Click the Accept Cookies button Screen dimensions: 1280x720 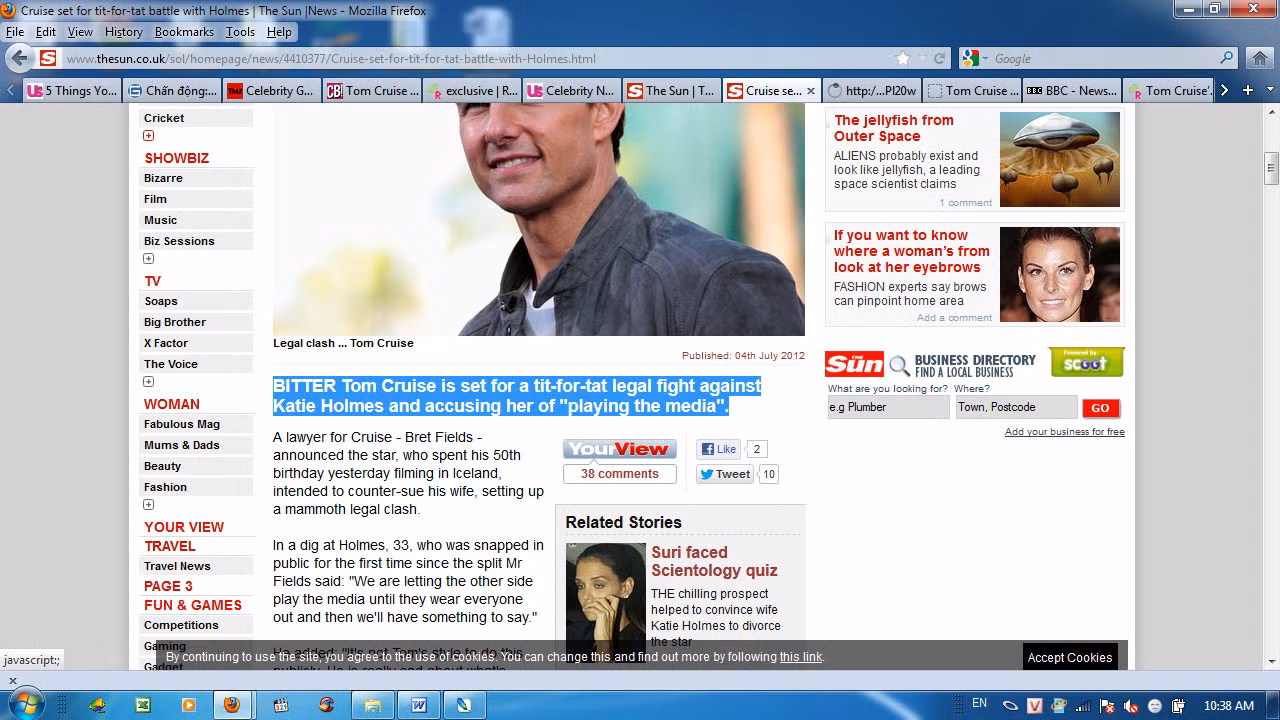1070,657
